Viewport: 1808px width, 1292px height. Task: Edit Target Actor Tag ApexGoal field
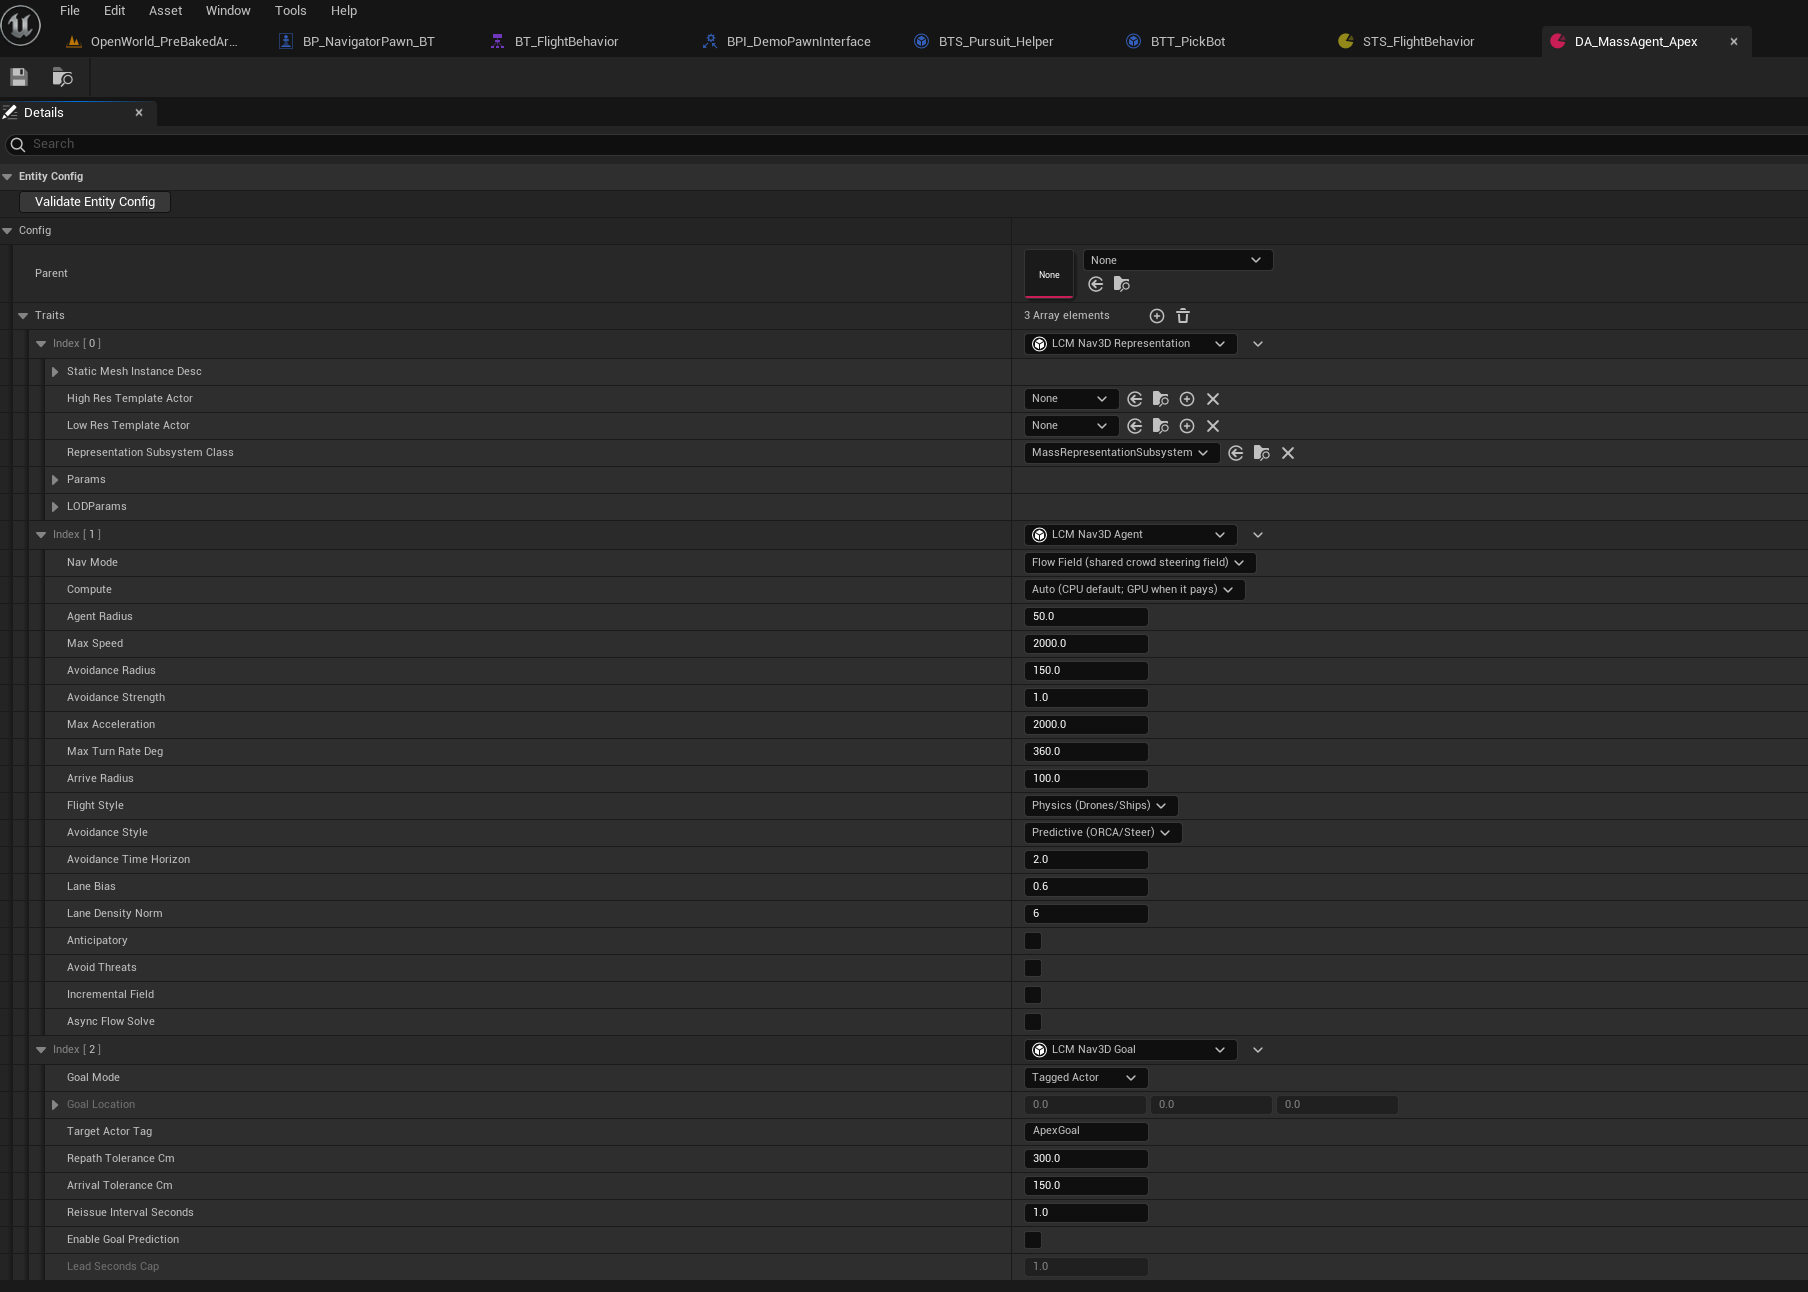tap(1086, 1132)
